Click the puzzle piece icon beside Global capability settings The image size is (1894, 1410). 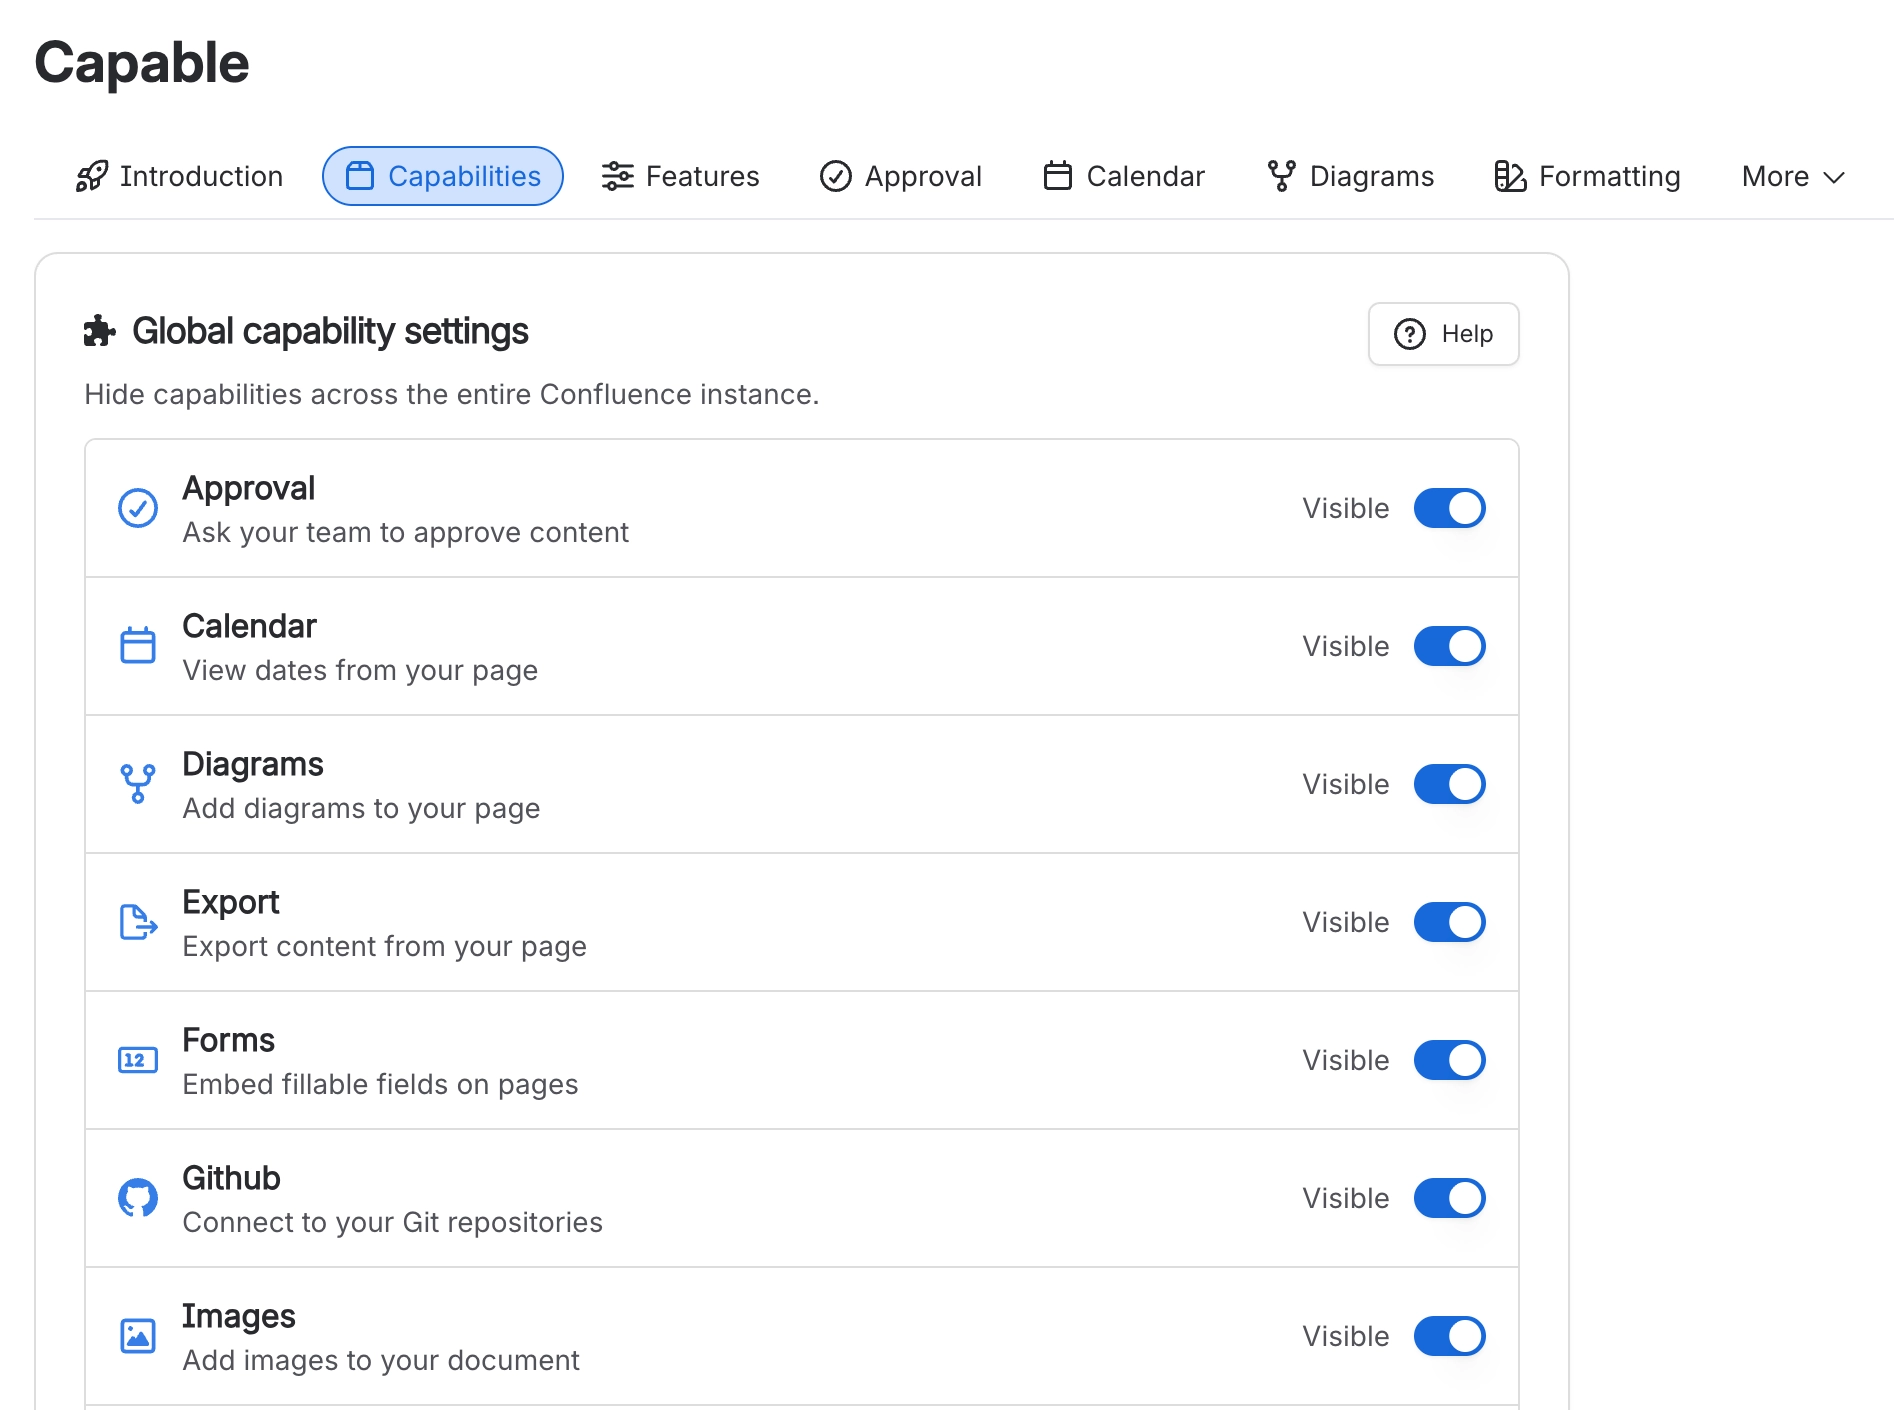click(x=100, y=331)
